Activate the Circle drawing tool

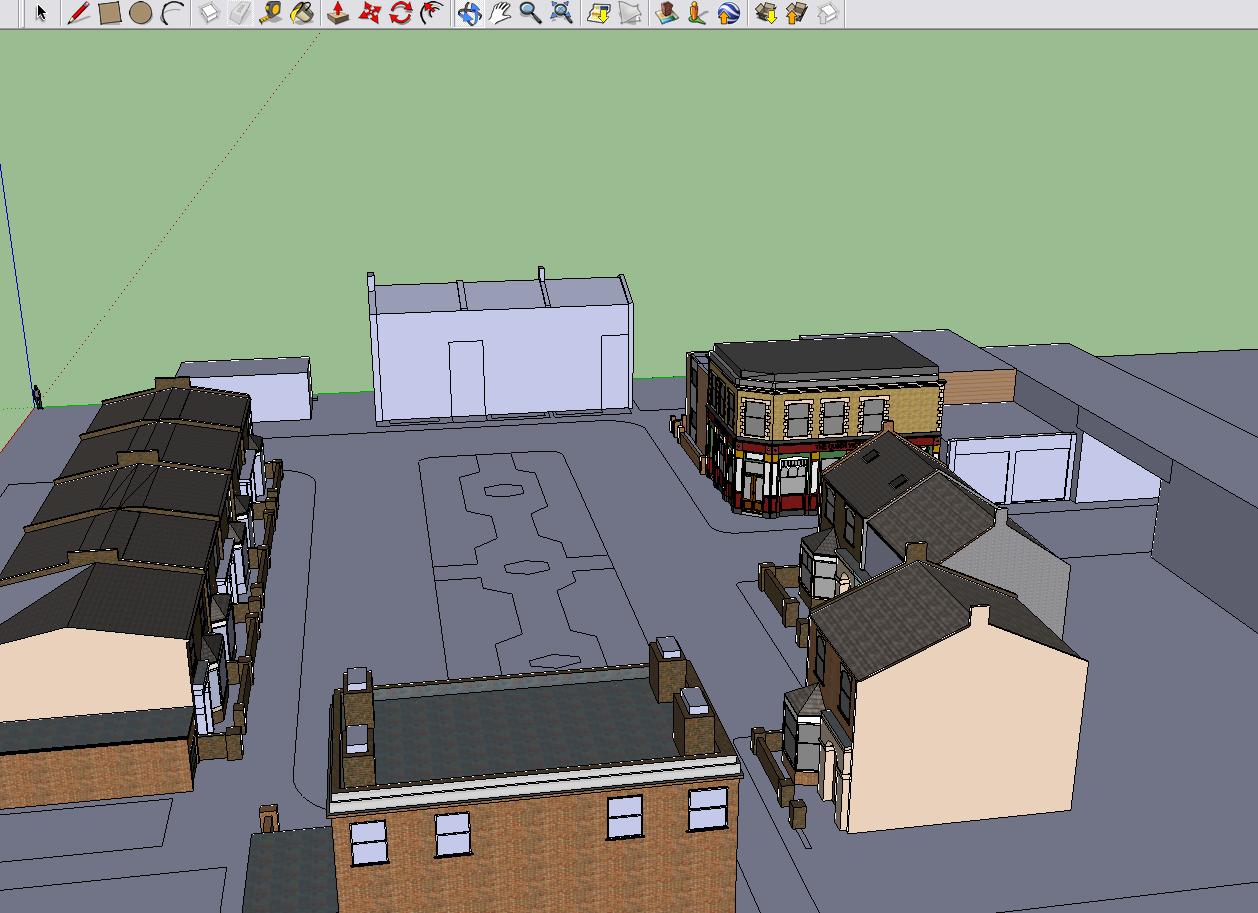click(x=141, y=13)
